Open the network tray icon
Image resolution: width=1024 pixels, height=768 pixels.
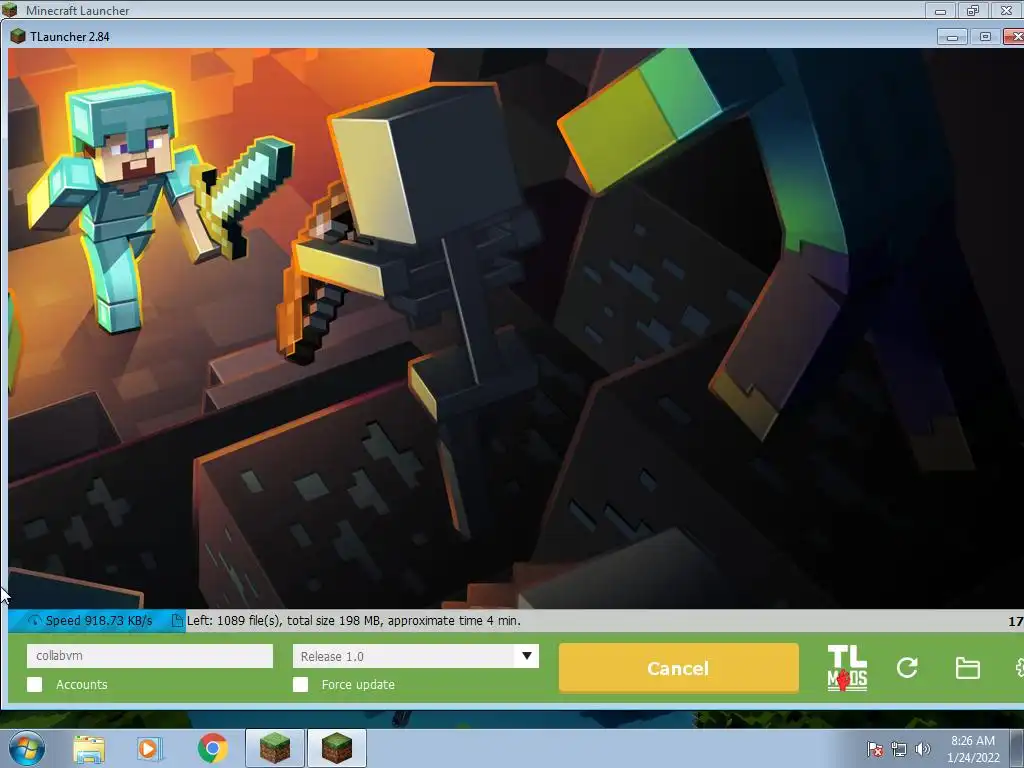point(899,749)
